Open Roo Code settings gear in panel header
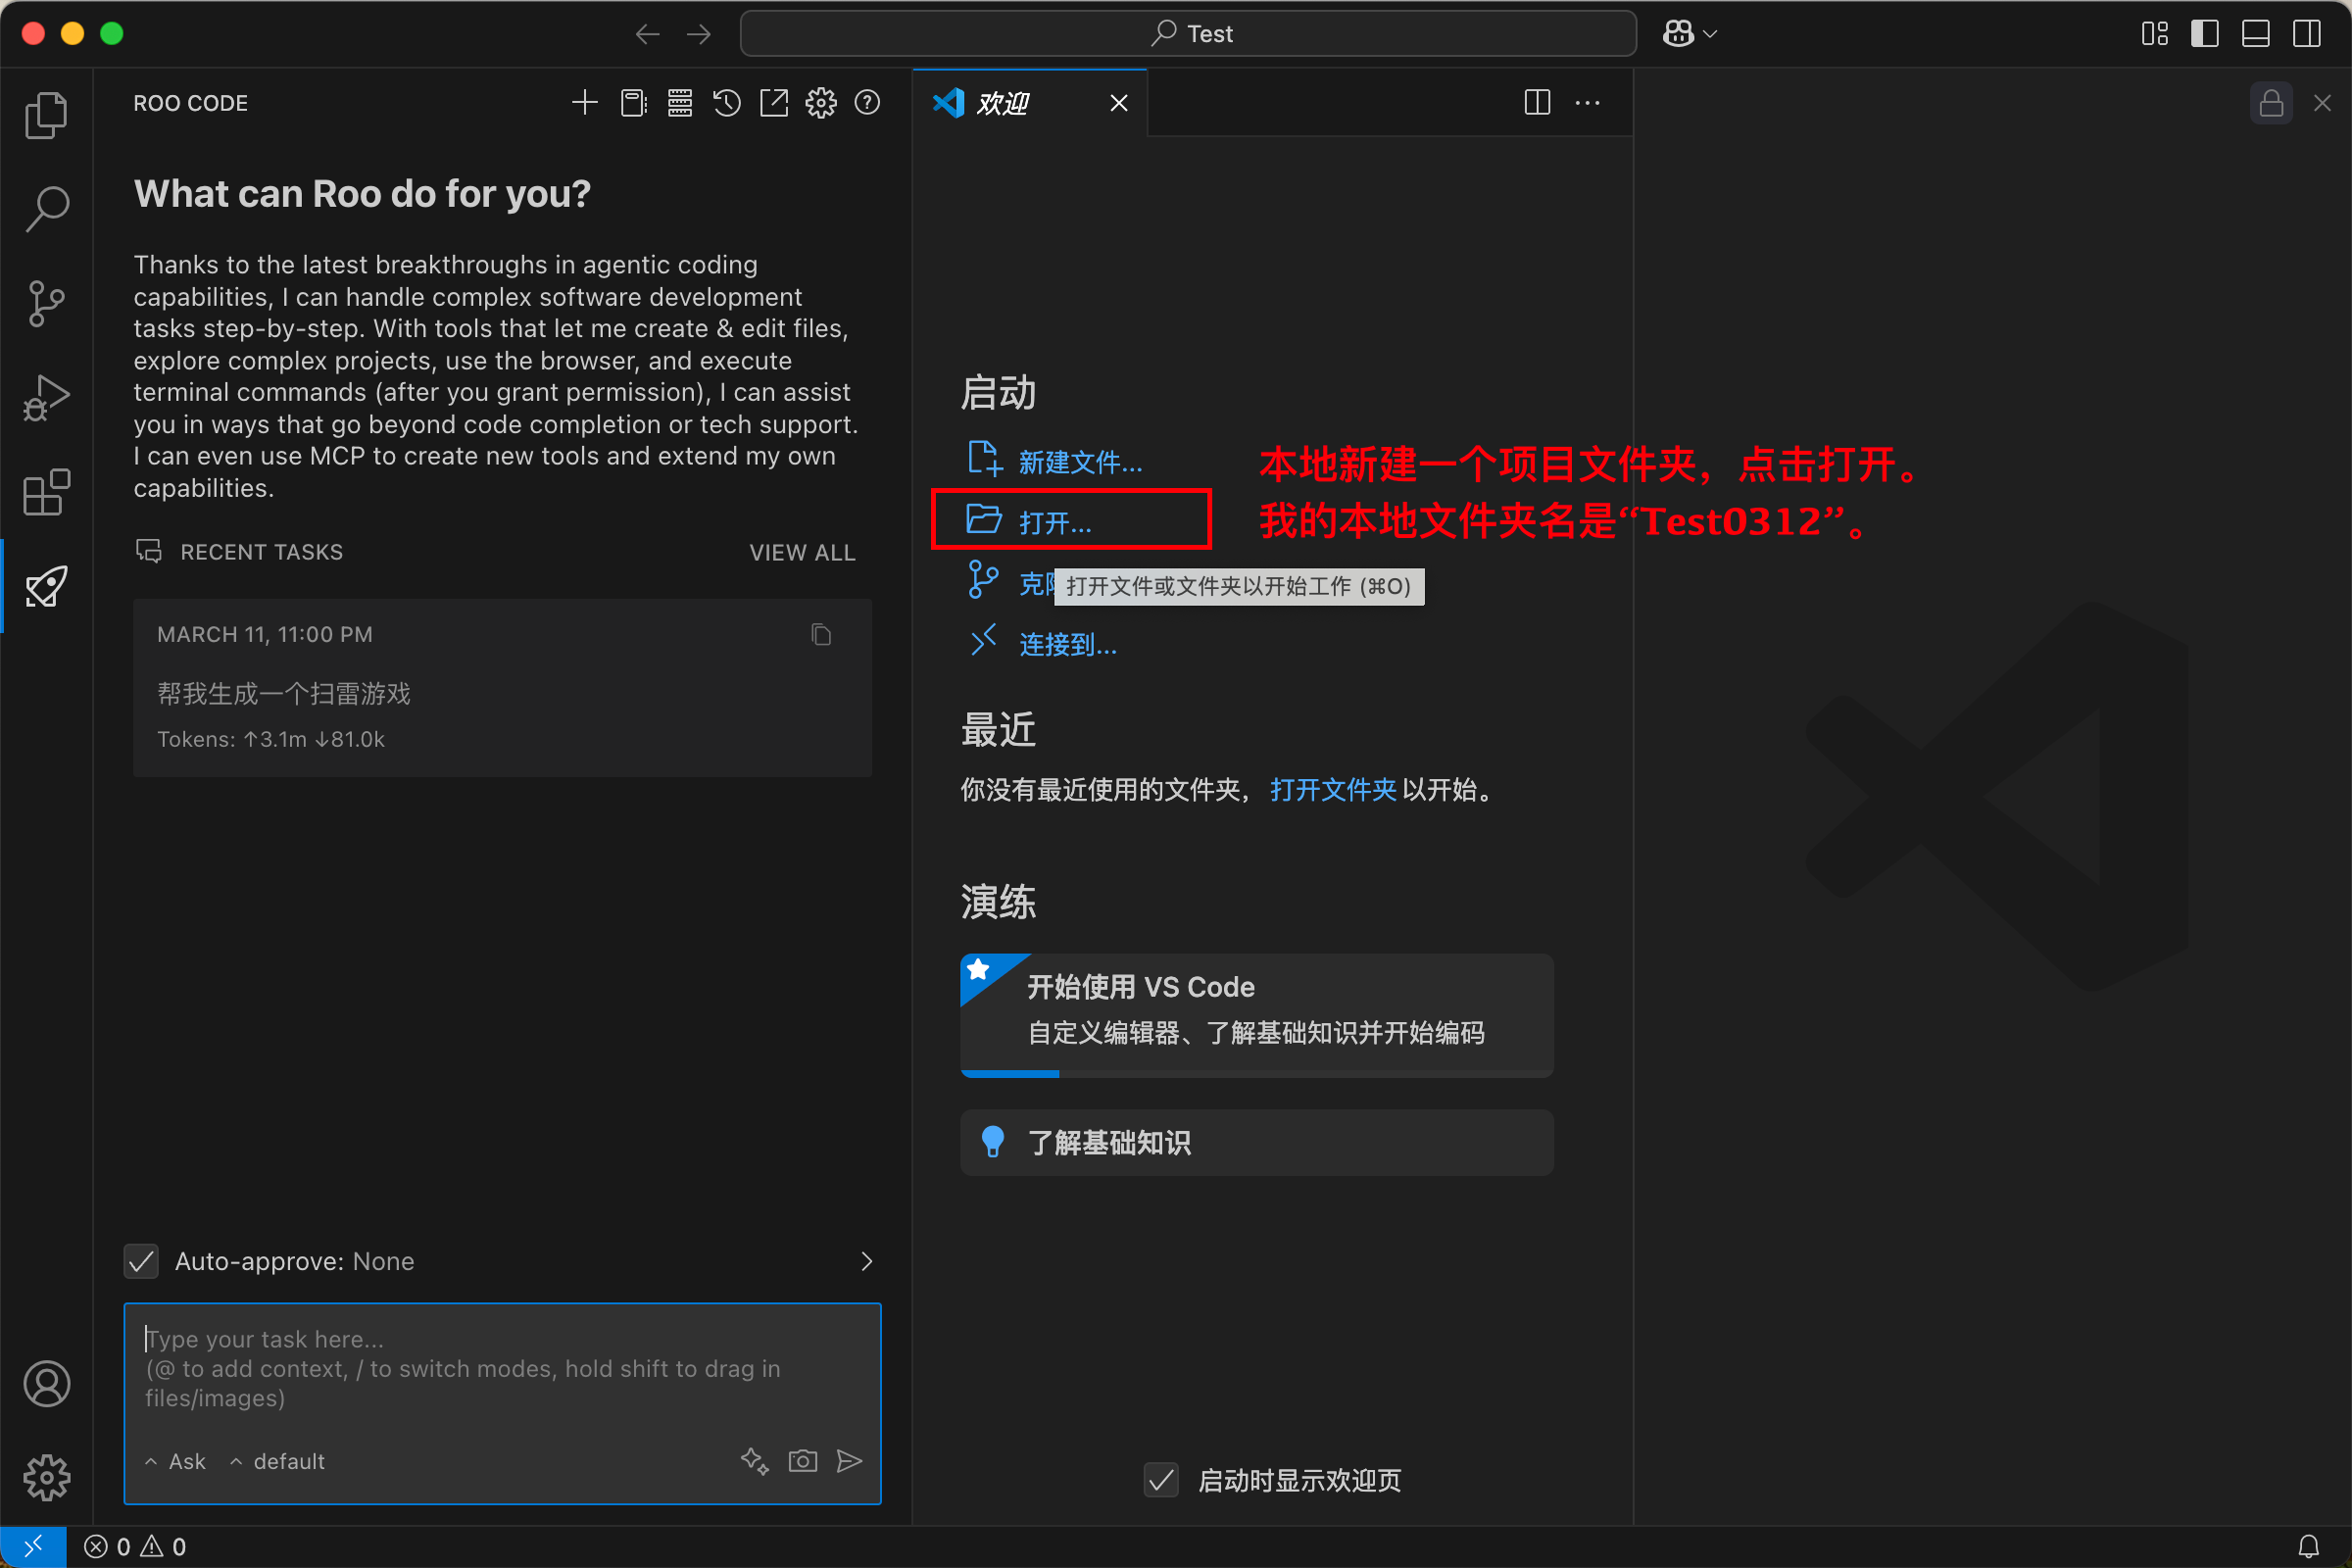Viewport: 2352px width, 1568px height. click(x=821, y=103)
